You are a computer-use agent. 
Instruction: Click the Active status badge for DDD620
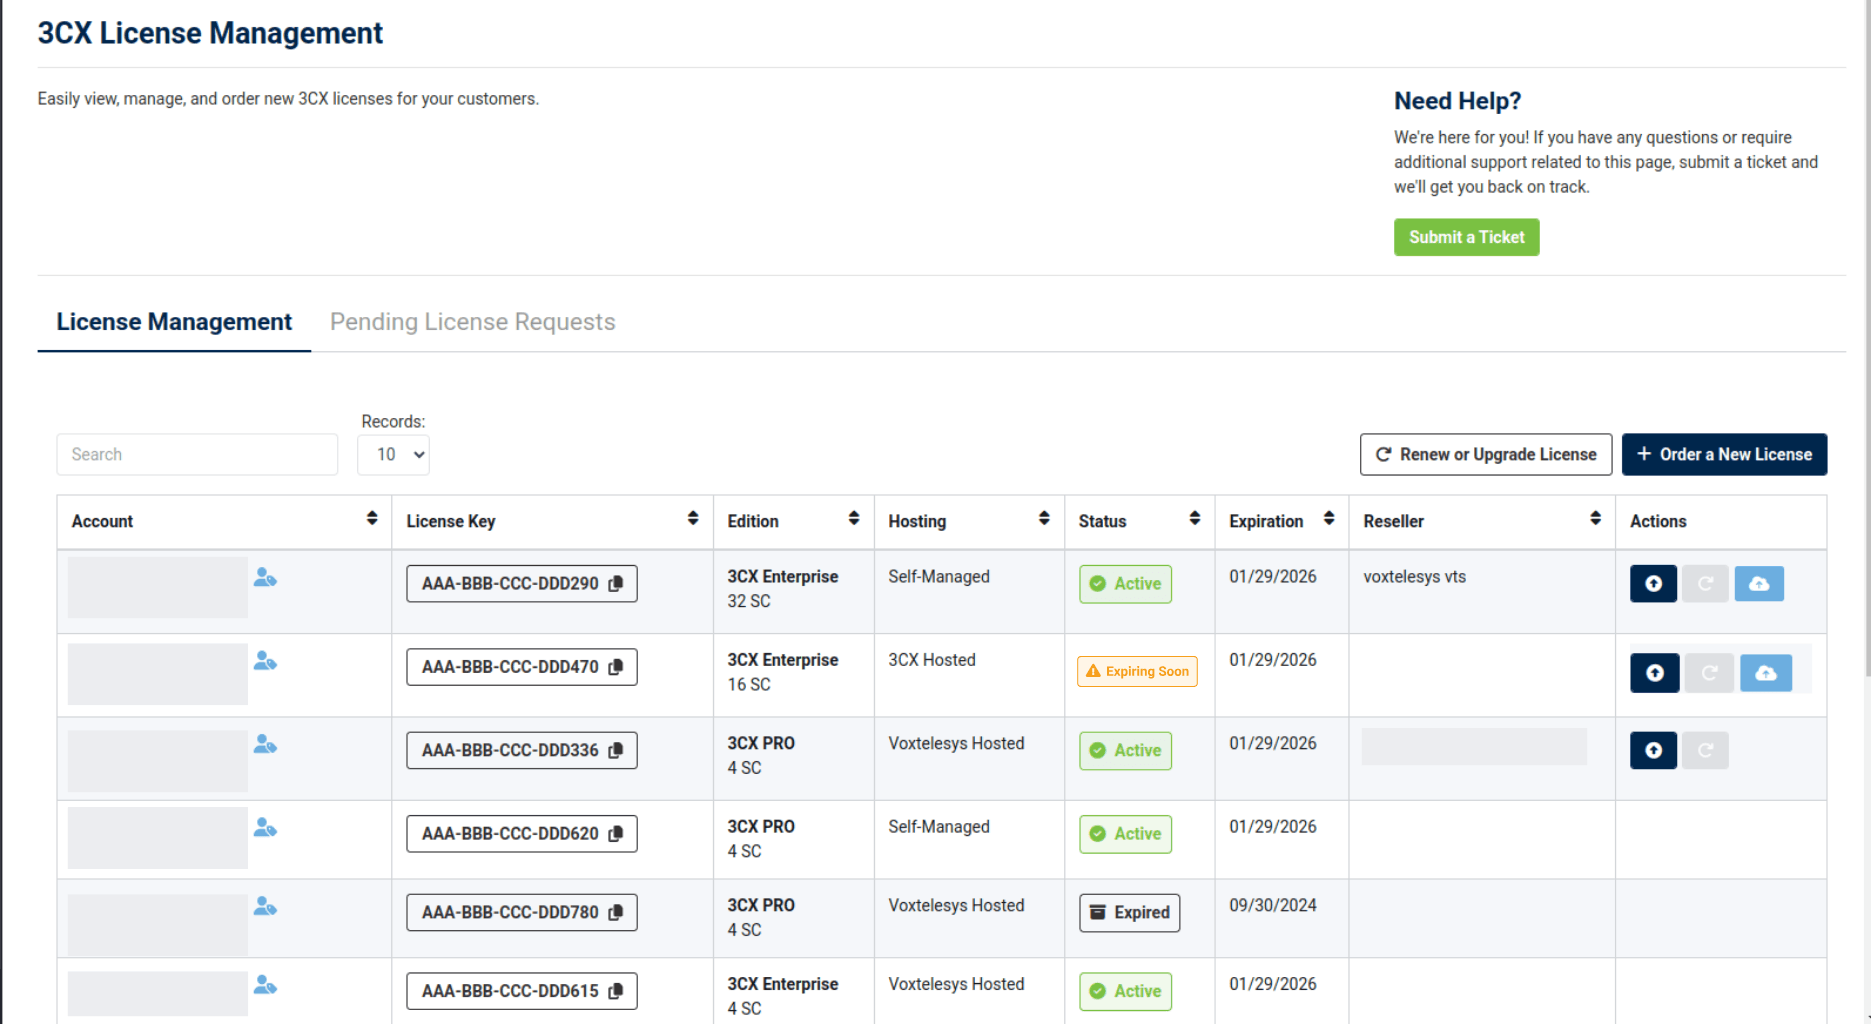1125,834
